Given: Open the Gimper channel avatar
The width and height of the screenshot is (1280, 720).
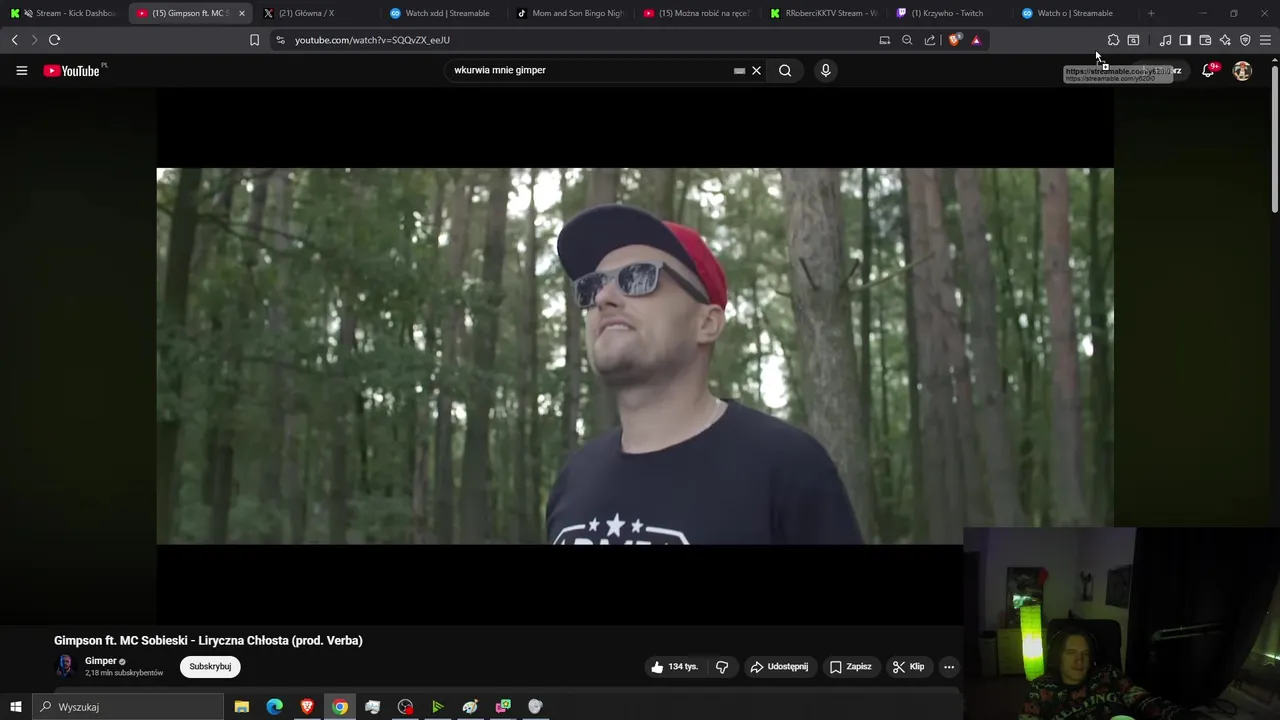Looking at the screenshot, I should coord(65,666).
